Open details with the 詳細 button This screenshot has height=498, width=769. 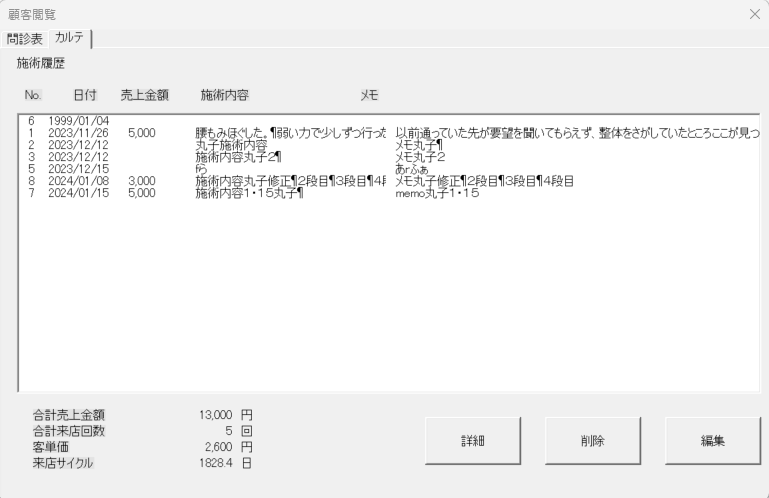(473, 441)
